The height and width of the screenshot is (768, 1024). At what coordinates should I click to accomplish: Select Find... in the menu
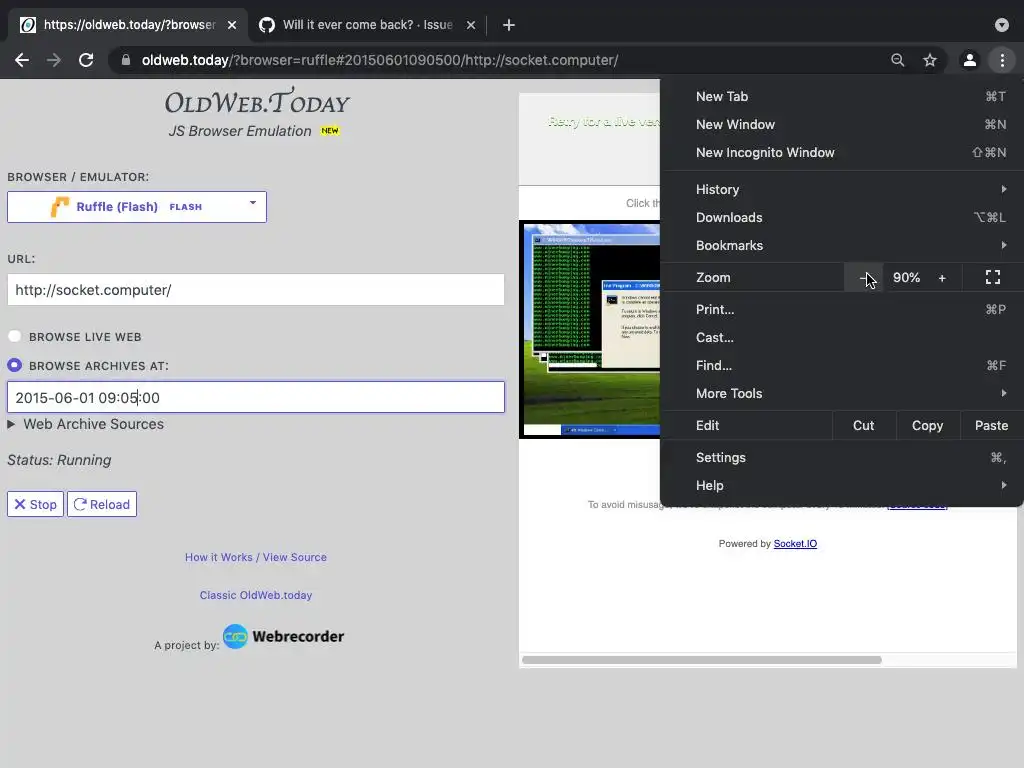[x=842, y=365]
